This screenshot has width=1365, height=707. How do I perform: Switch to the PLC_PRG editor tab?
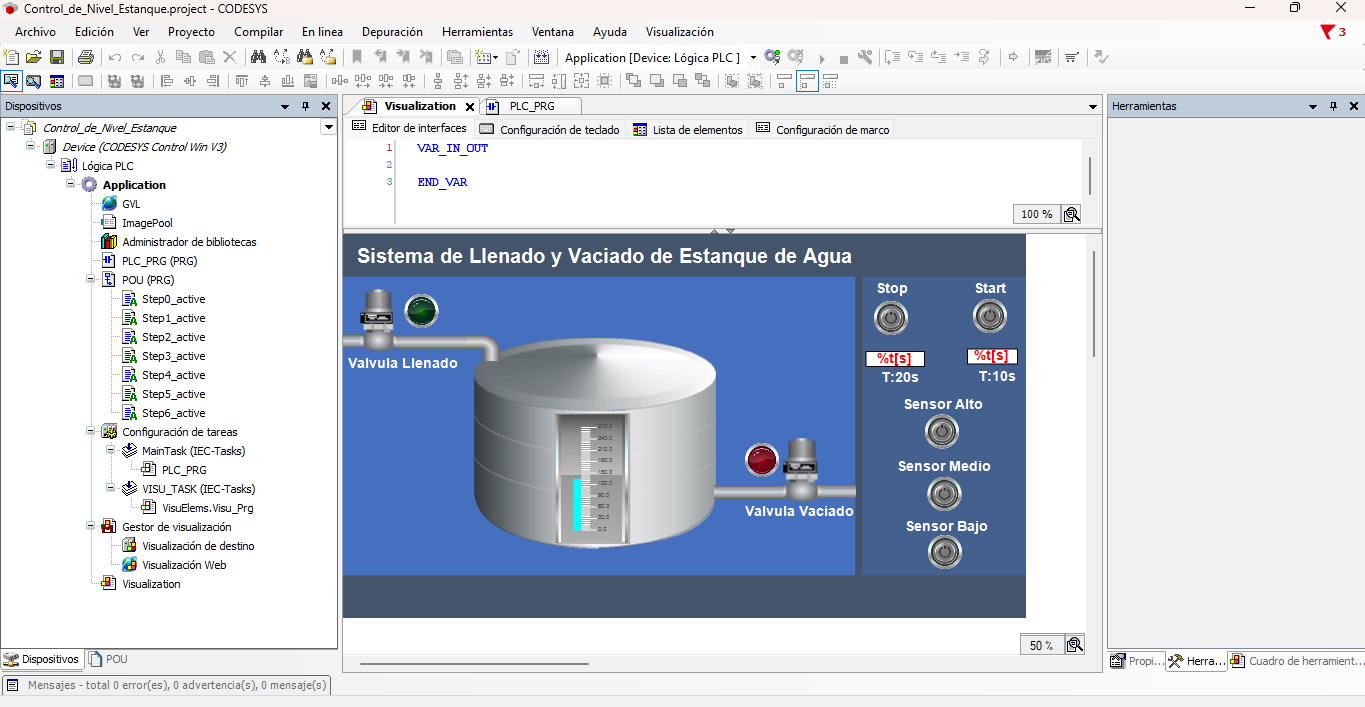click(531, 106)
